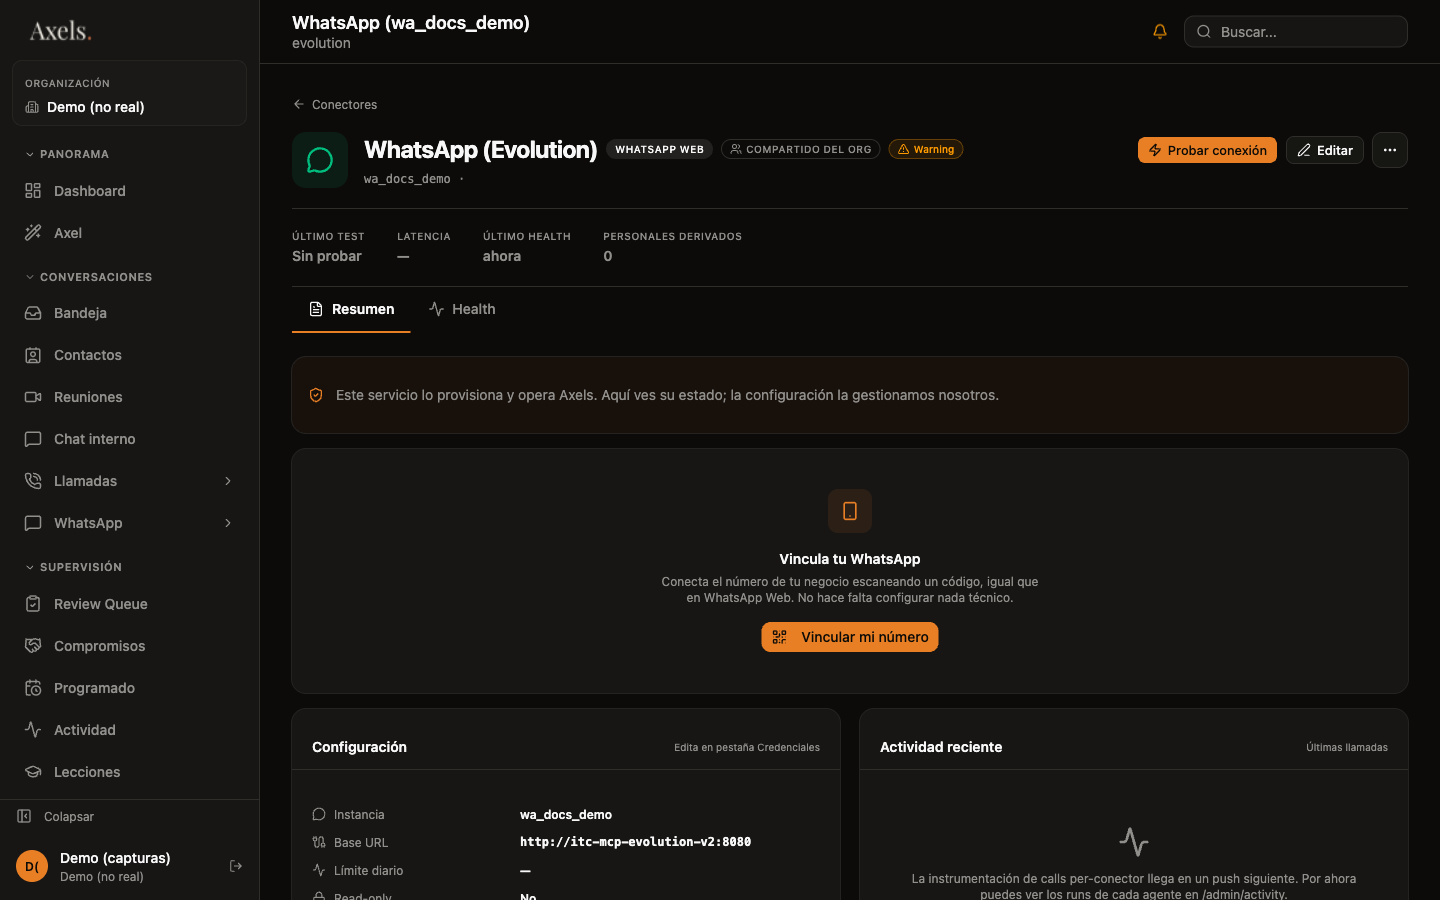Click the Colapsar panel icon
The width and height of the screenshot is (1440, 900).
coord(24,816)
